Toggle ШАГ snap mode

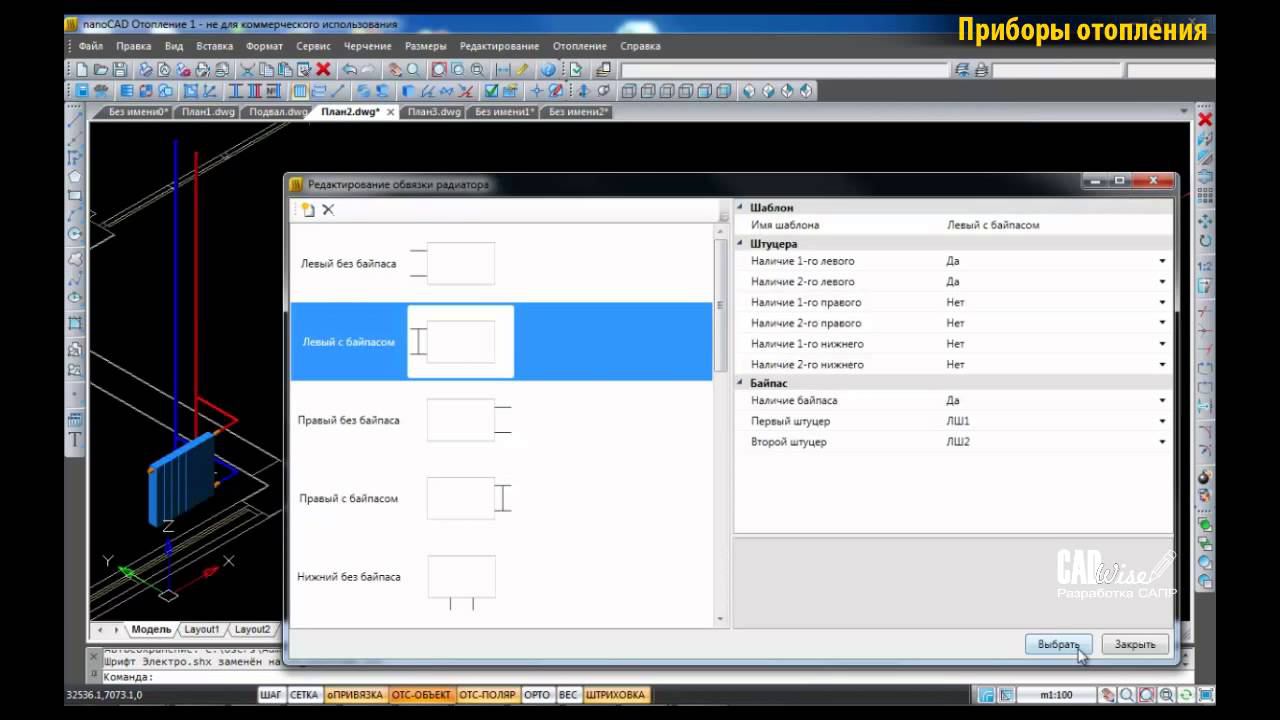[x=271, y=695]
